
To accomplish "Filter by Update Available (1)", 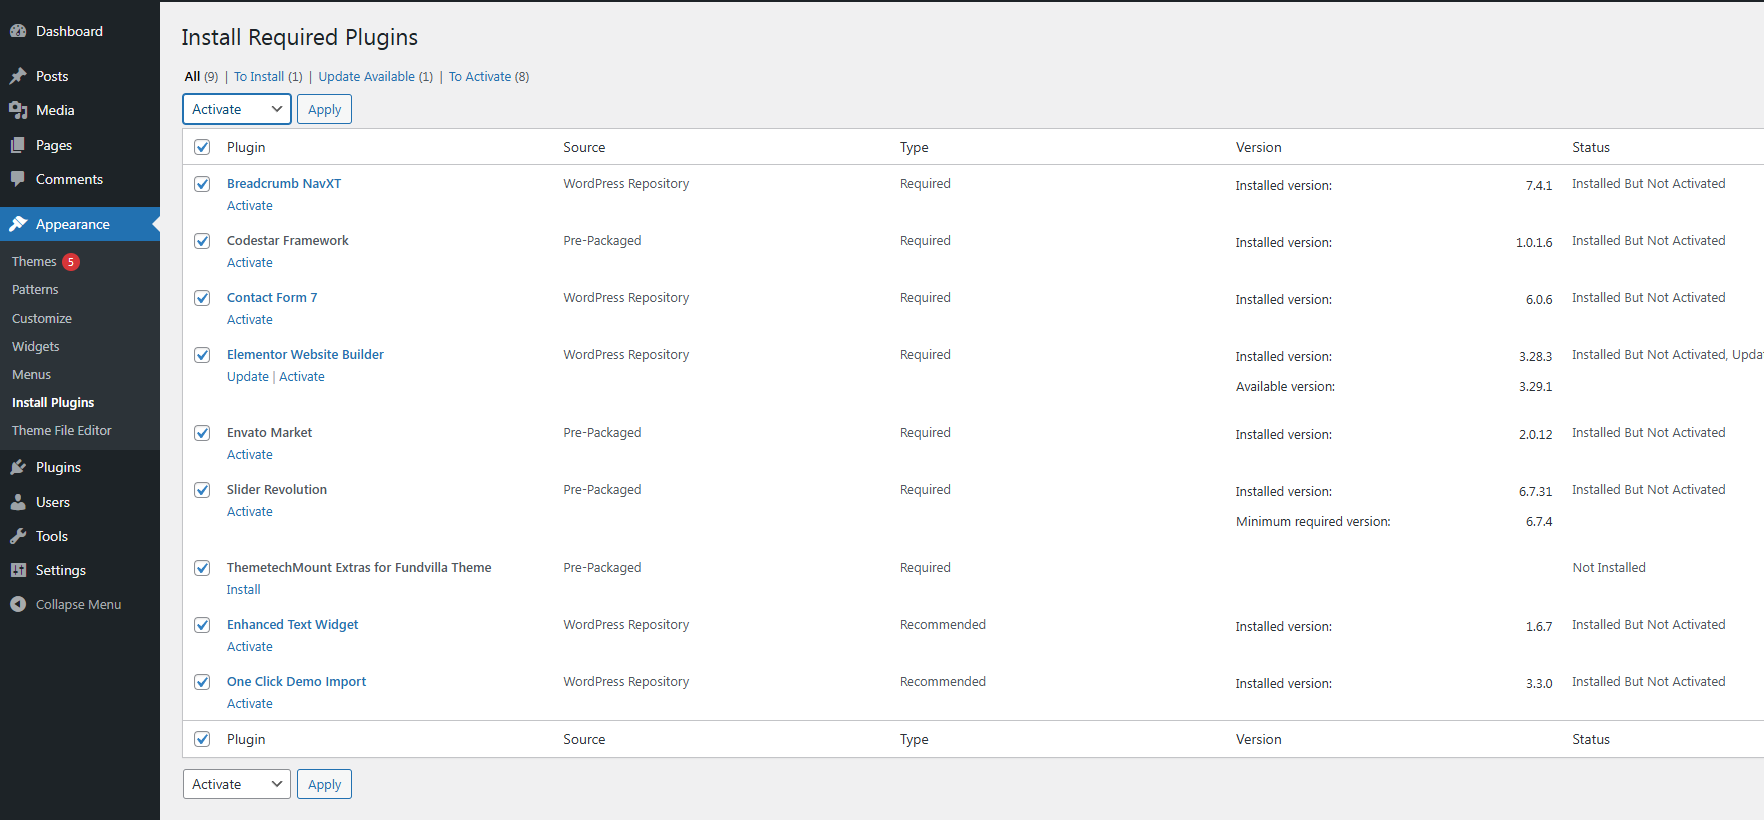I will point(376,76).
